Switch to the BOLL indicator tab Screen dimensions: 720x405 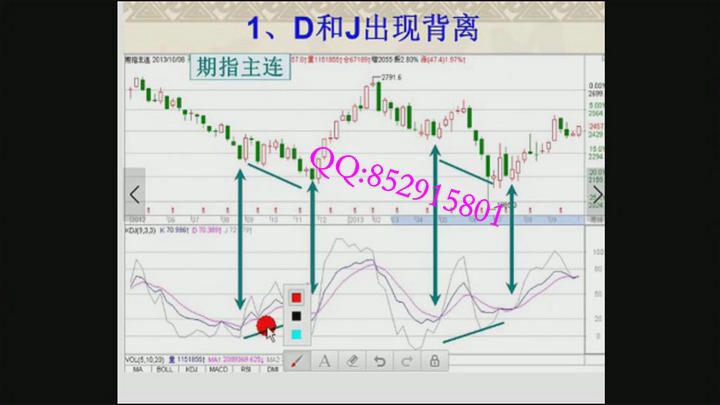162,369
